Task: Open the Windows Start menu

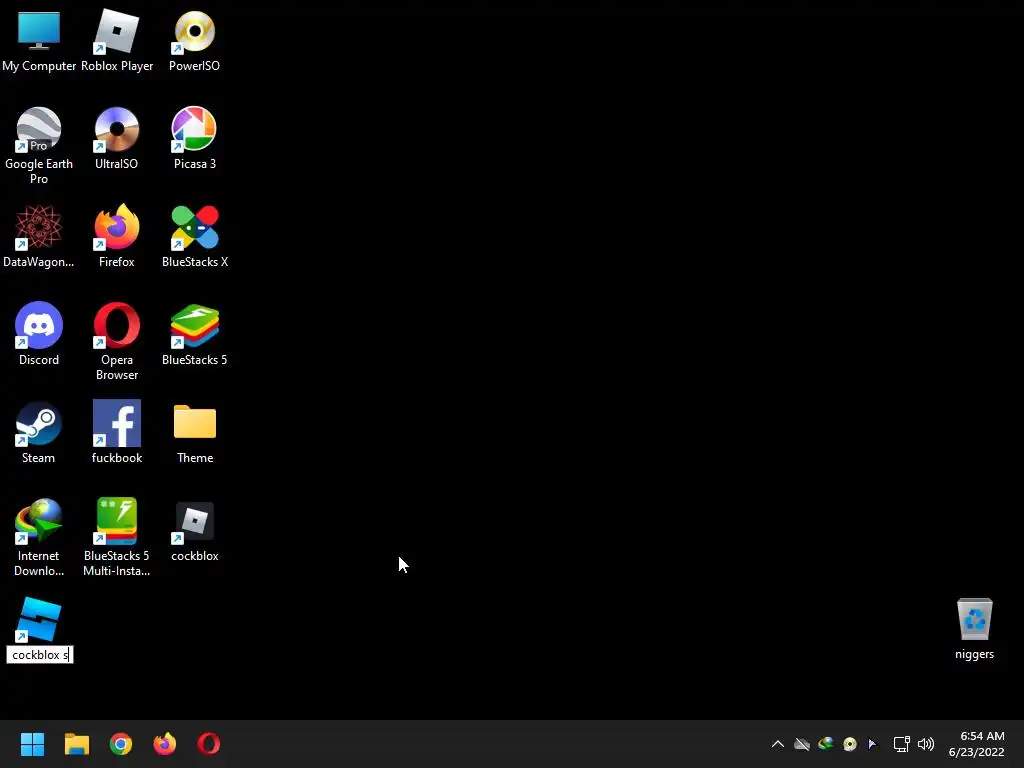Action: [x=32, y=744]
